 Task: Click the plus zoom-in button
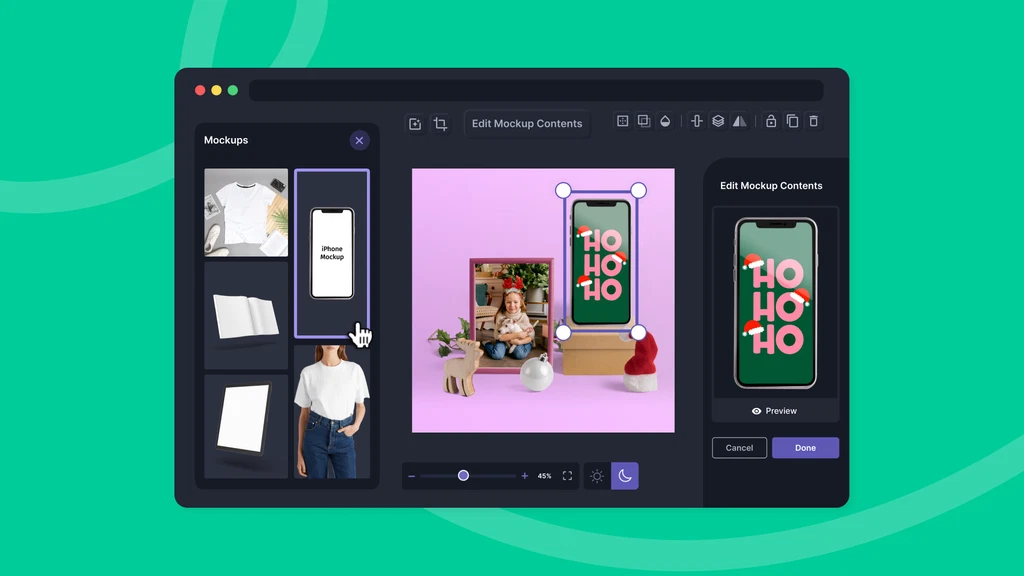[525, 476]
